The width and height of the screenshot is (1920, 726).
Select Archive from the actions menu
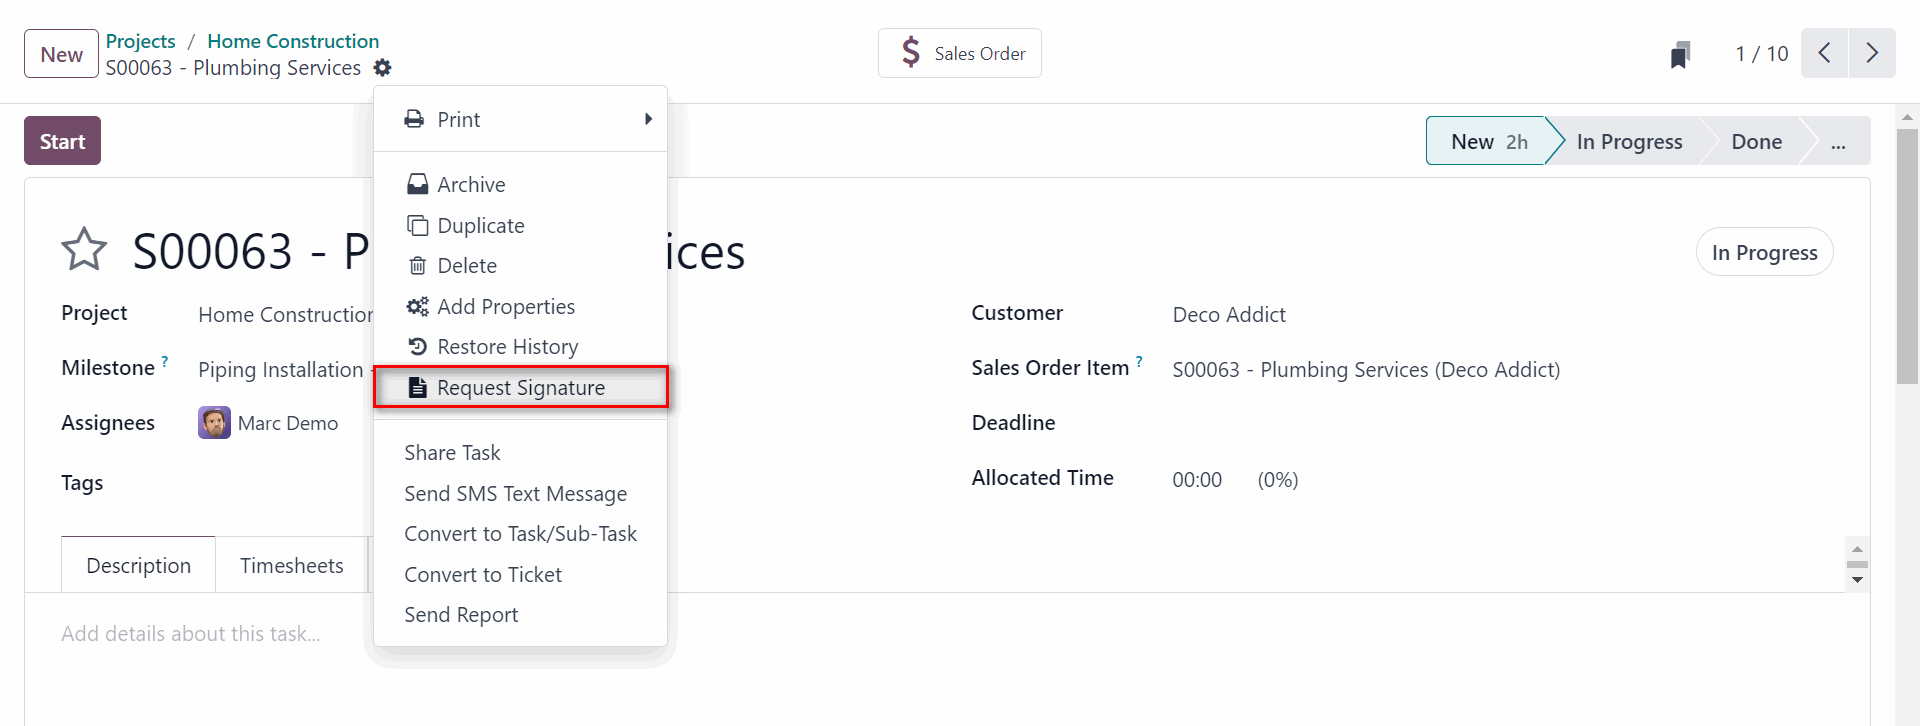(471, 185)
